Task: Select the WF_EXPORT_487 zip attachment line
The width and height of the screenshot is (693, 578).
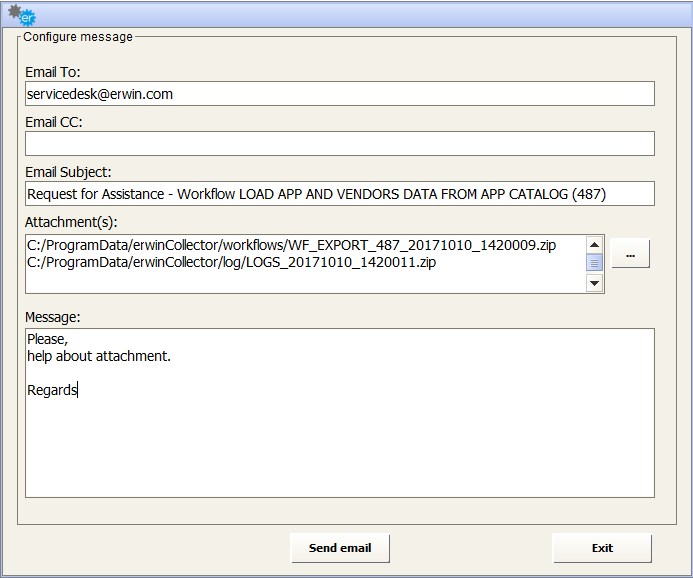Action: 292,245
